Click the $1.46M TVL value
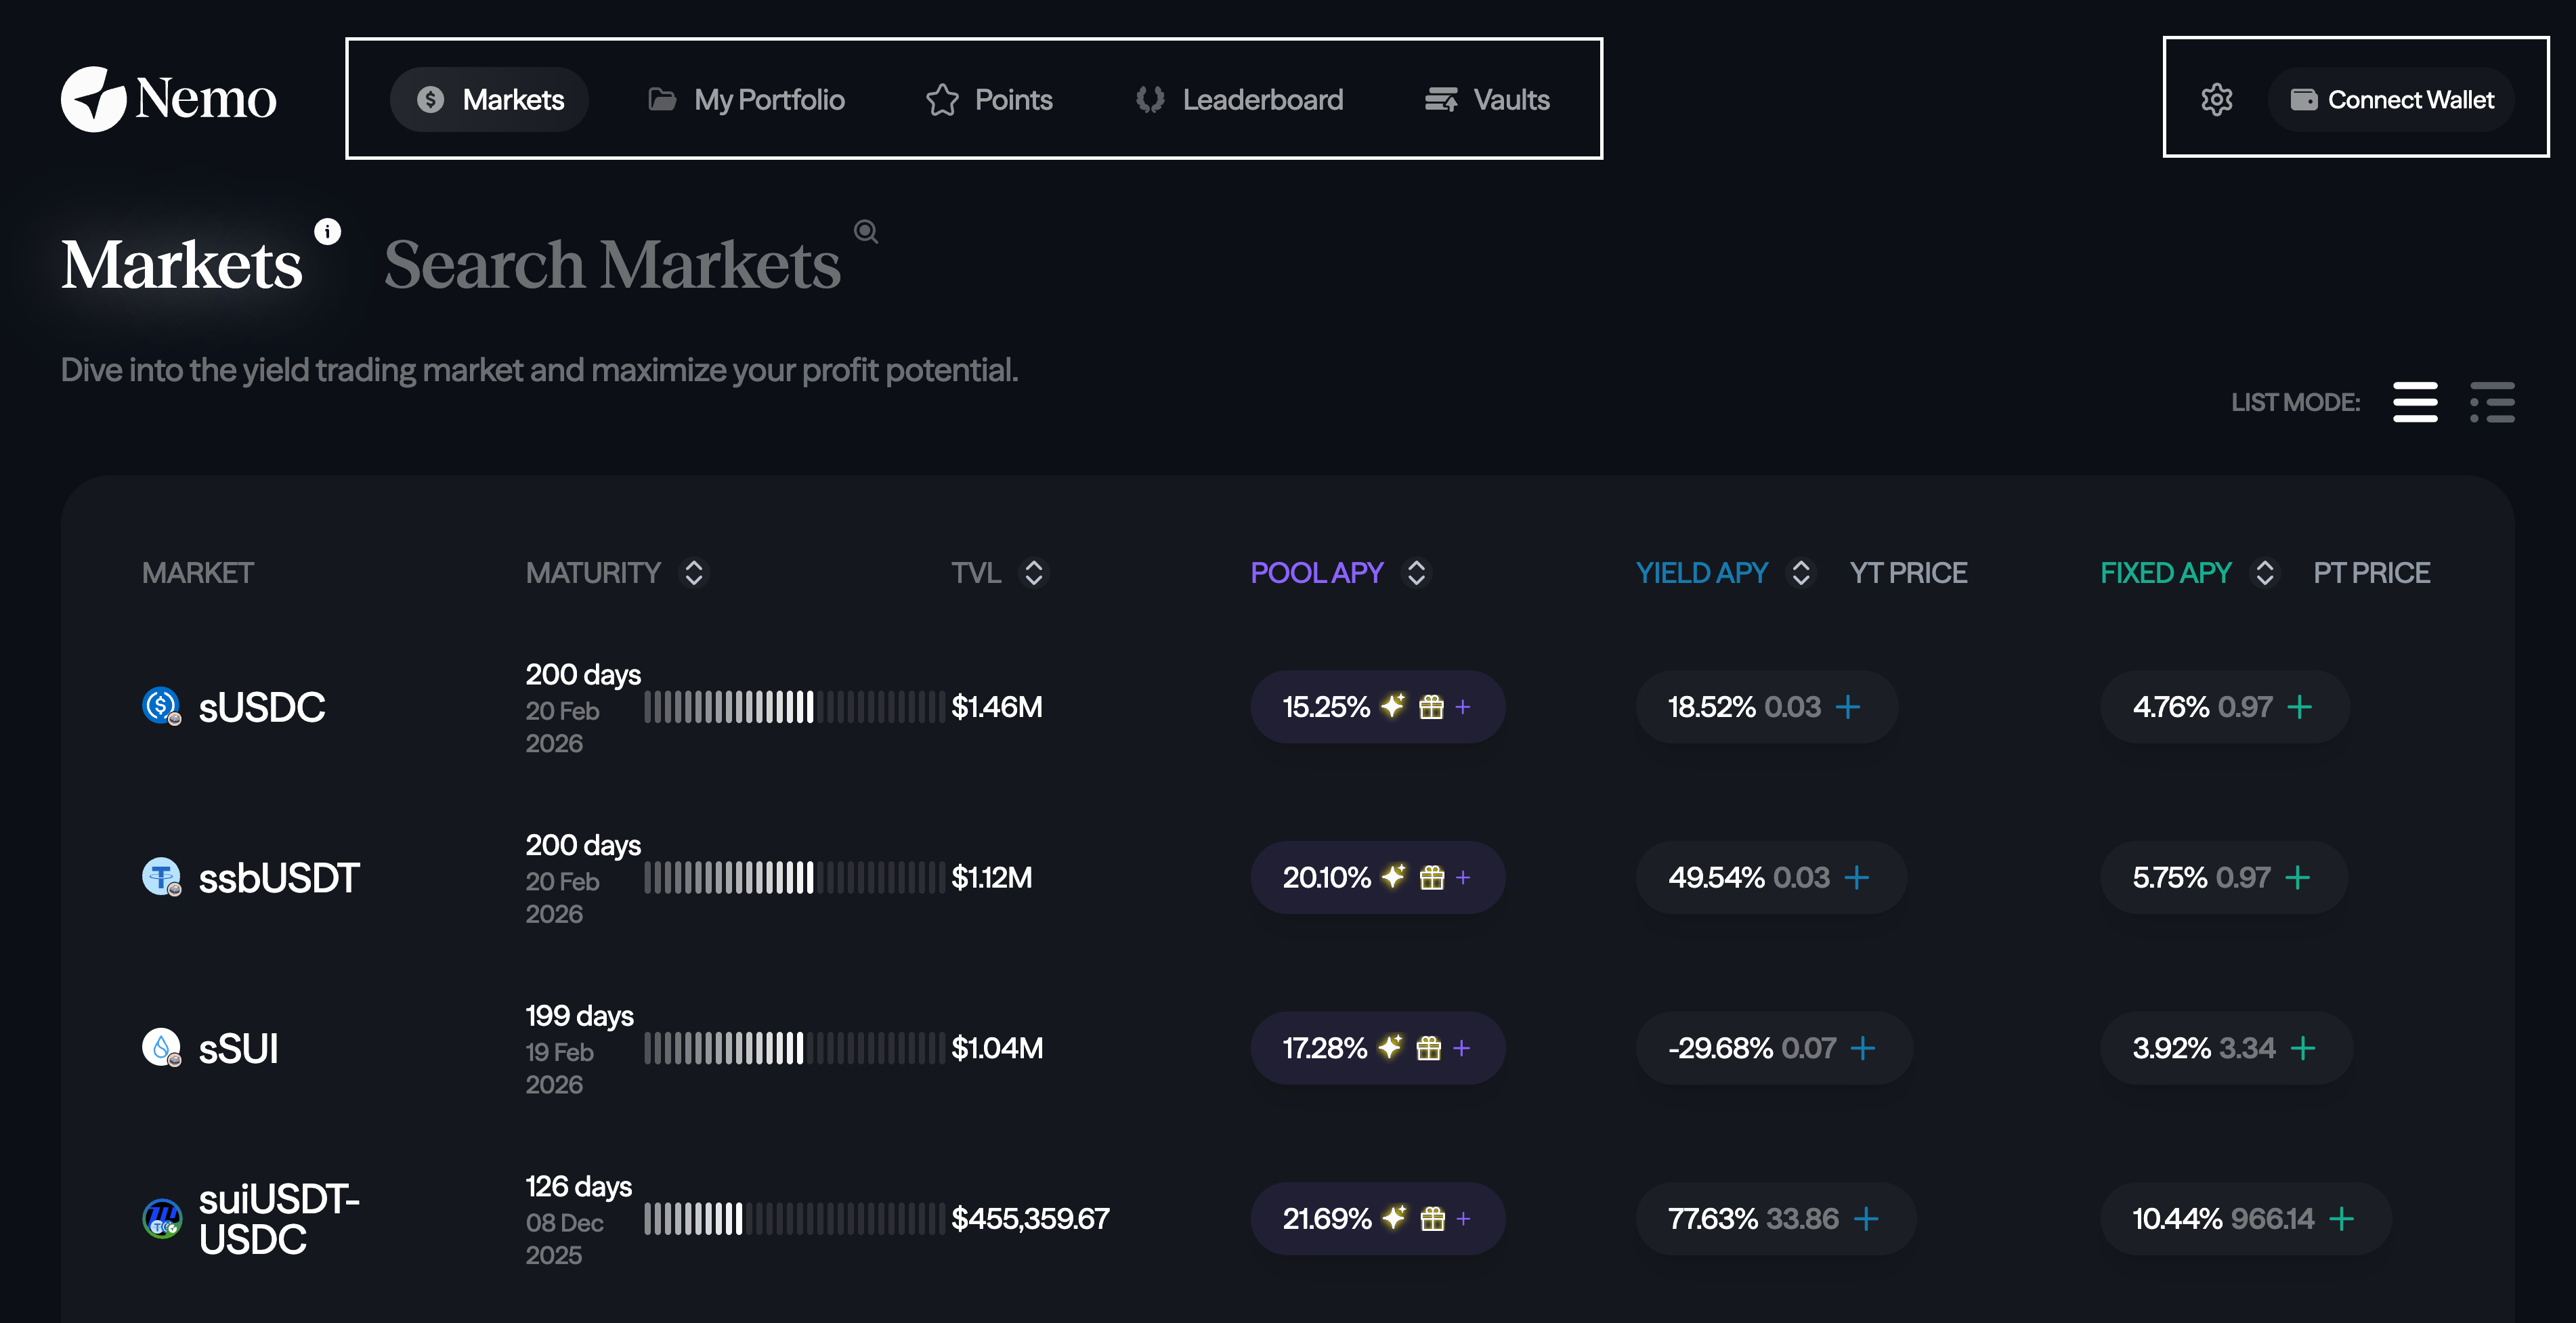Screen dimensions: 2576x1323 click(x=997, y=707)
